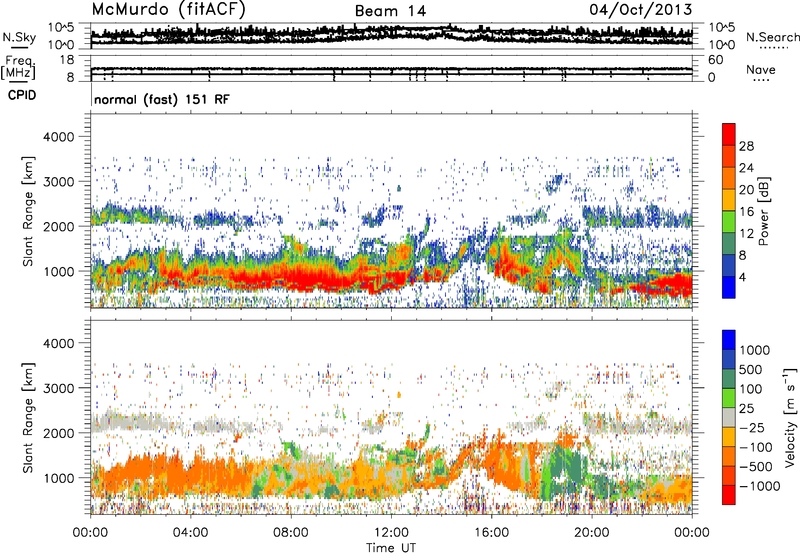Click the Beam 14 label
This screenshot has height=554, width=800.
tap(390, 11)
